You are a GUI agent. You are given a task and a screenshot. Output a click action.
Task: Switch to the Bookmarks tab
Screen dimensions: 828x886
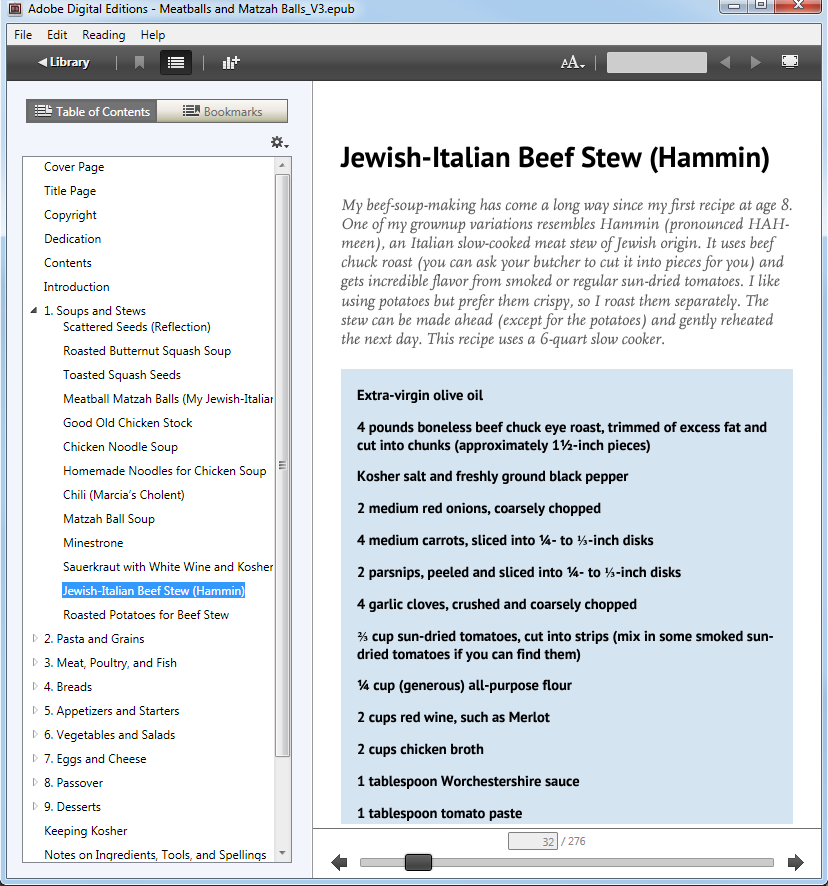click(222, 111)
